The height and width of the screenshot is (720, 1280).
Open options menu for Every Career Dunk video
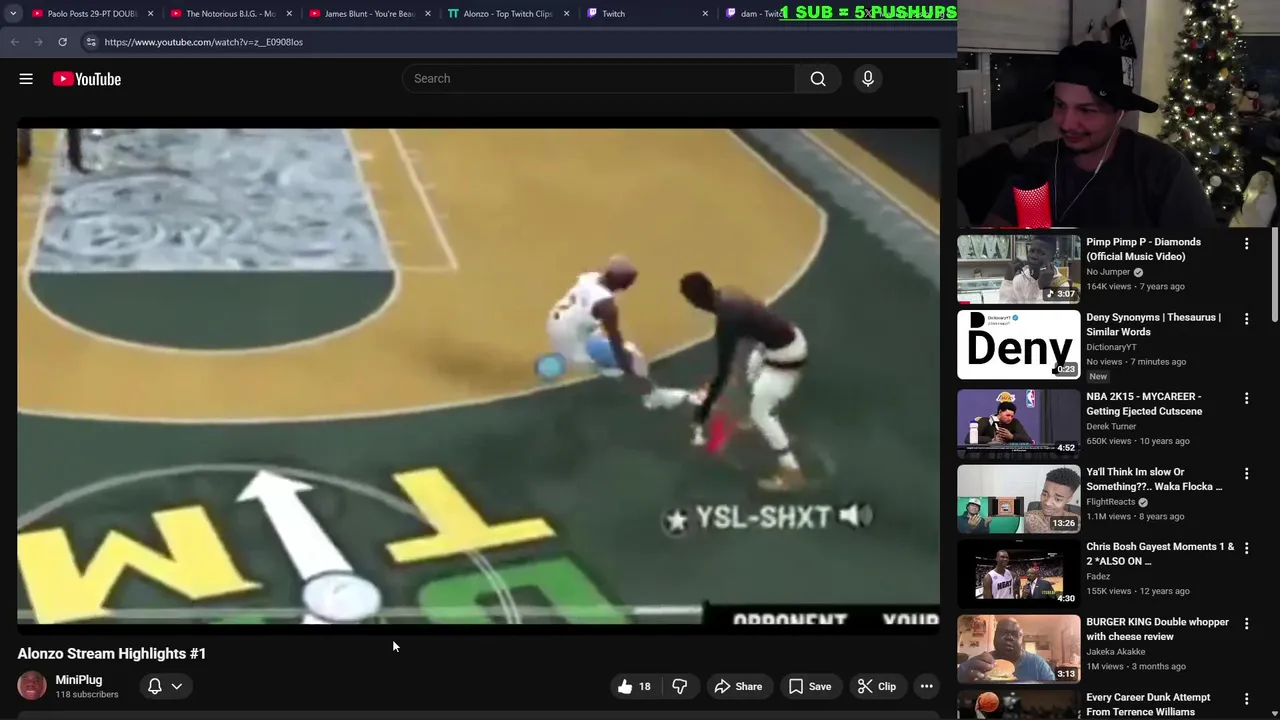[1246, 699]
